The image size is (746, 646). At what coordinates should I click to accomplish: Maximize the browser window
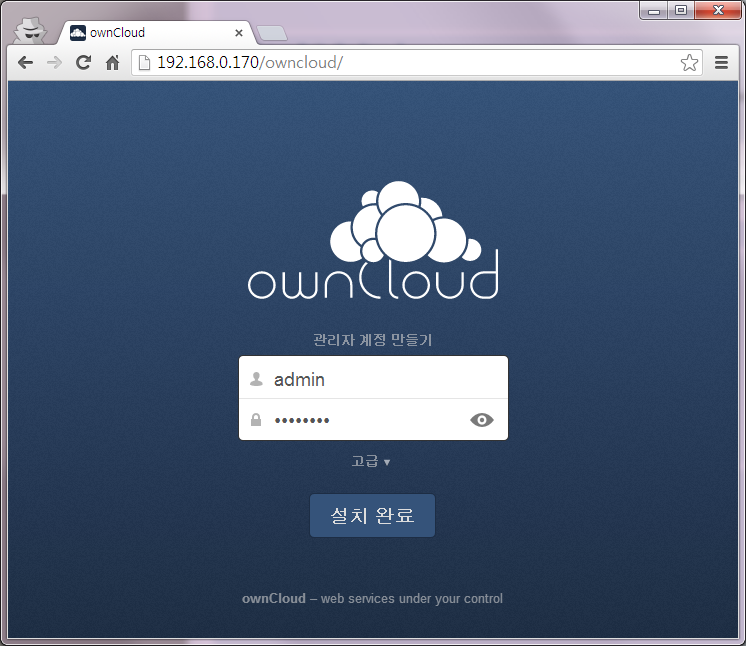coord(681,11)
